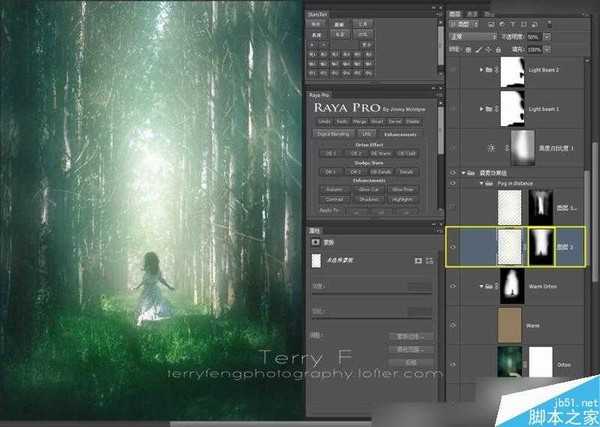Image resolution: width=600 pixels, height=427 pixels.
Task: Click the brightness/contrast adjustment sun icon
Action: click(492, 148)
